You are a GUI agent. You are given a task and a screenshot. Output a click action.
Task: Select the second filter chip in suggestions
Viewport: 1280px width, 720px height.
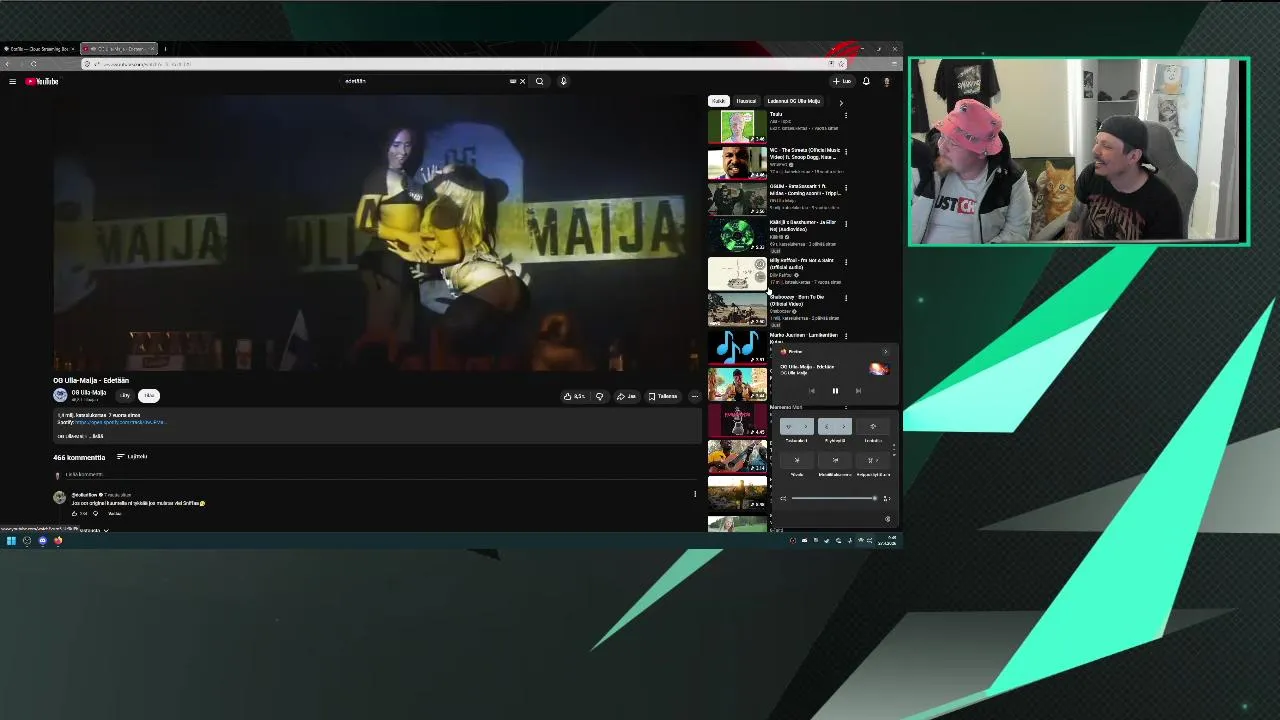pos(746,101)
